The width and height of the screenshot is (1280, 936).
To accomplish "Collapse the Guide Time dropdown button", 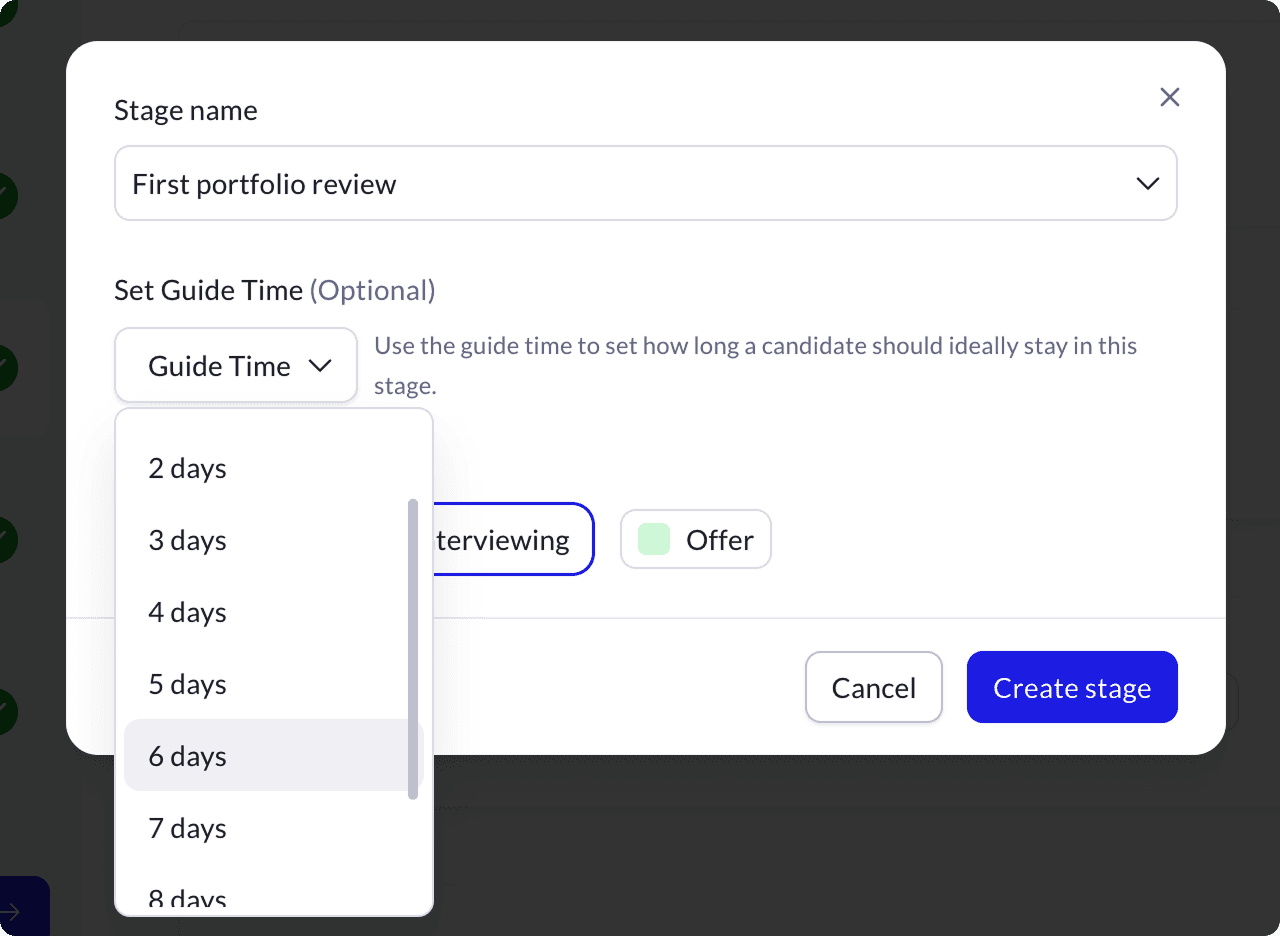I will click(236, 366).
